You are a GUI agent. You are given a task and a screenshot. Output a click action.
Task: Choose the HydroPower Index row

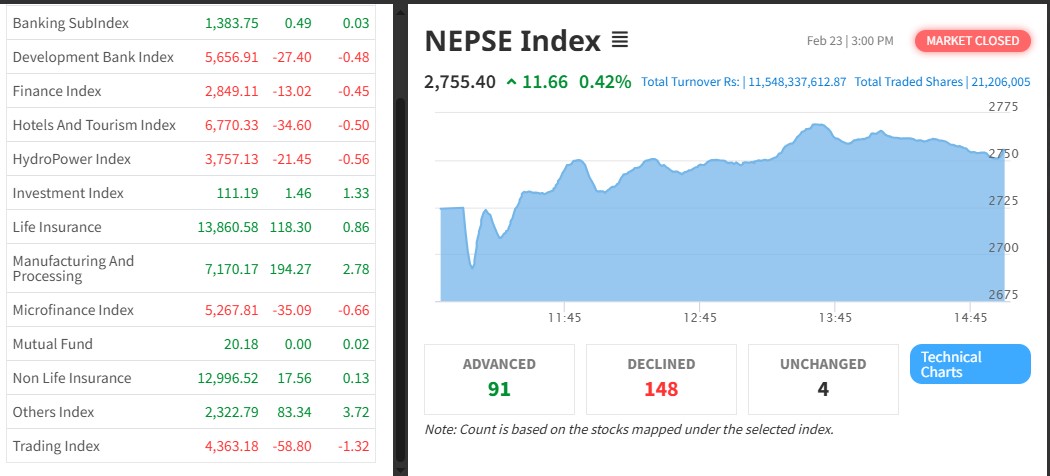coord(72,159)
